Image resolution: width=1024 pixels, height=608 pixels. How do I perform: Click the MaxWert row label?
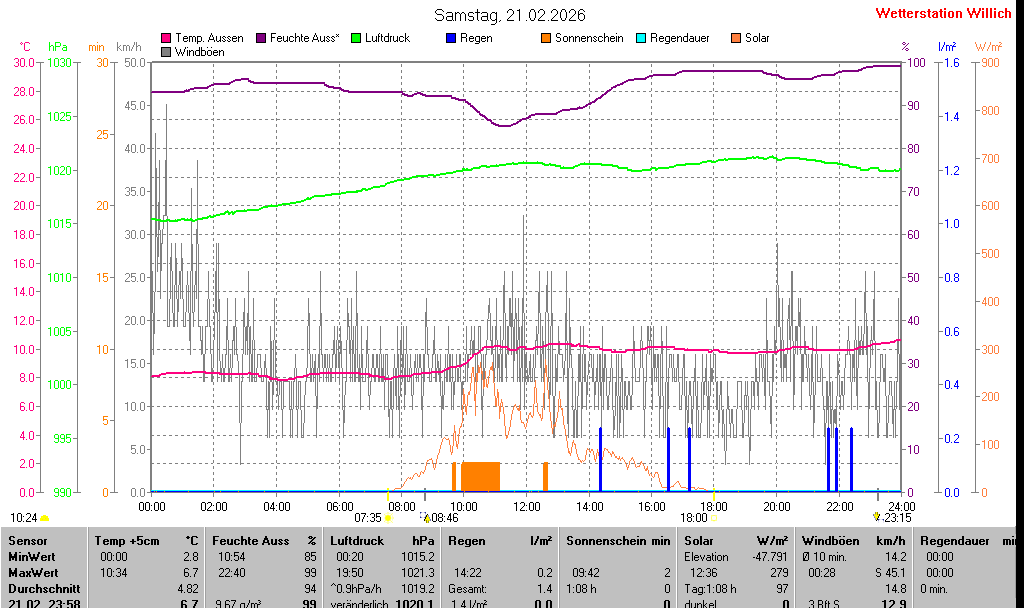[x=34, y=573]
